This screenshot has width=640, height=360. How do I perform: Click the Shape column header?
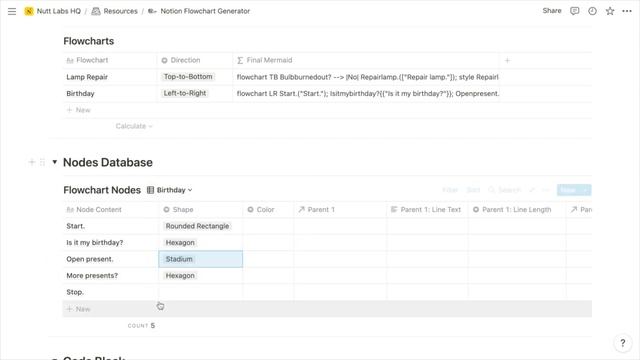tap(200, 209)
